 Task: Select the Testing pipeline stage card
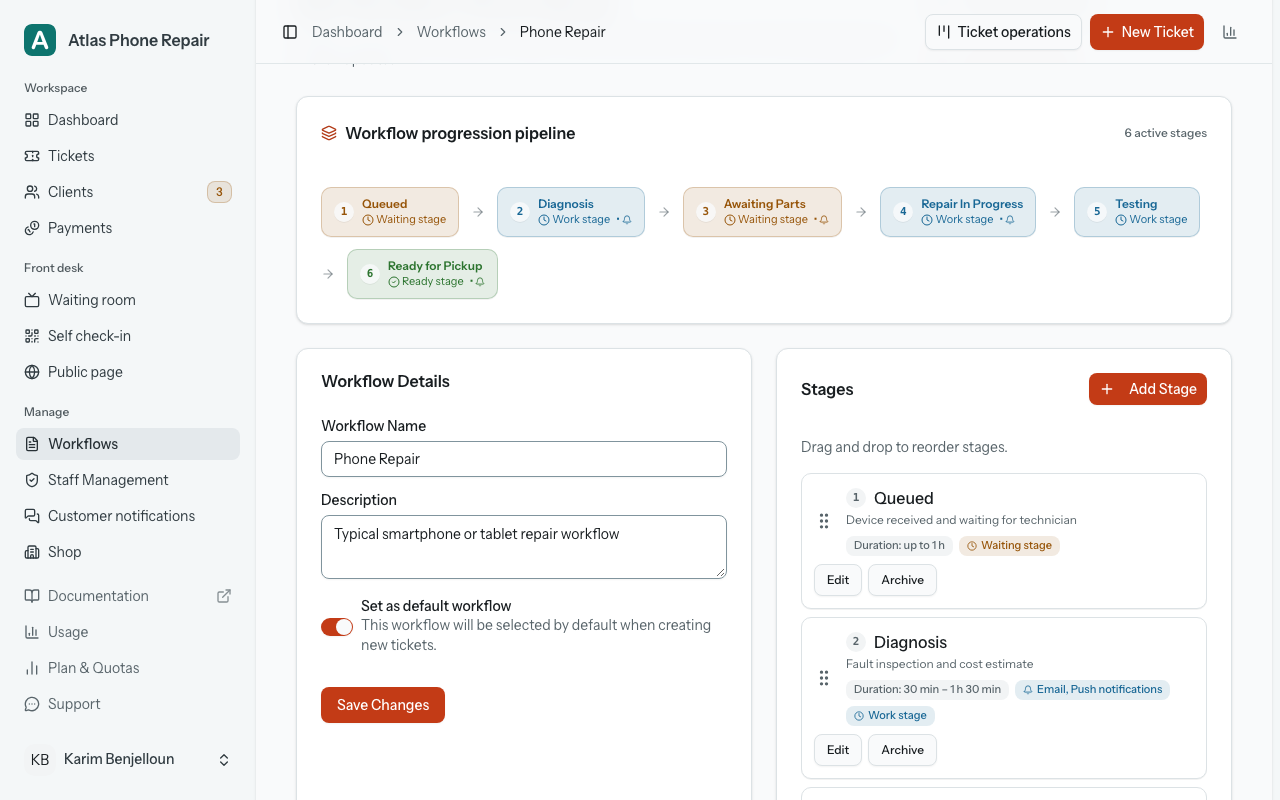tap(1137, 212)
